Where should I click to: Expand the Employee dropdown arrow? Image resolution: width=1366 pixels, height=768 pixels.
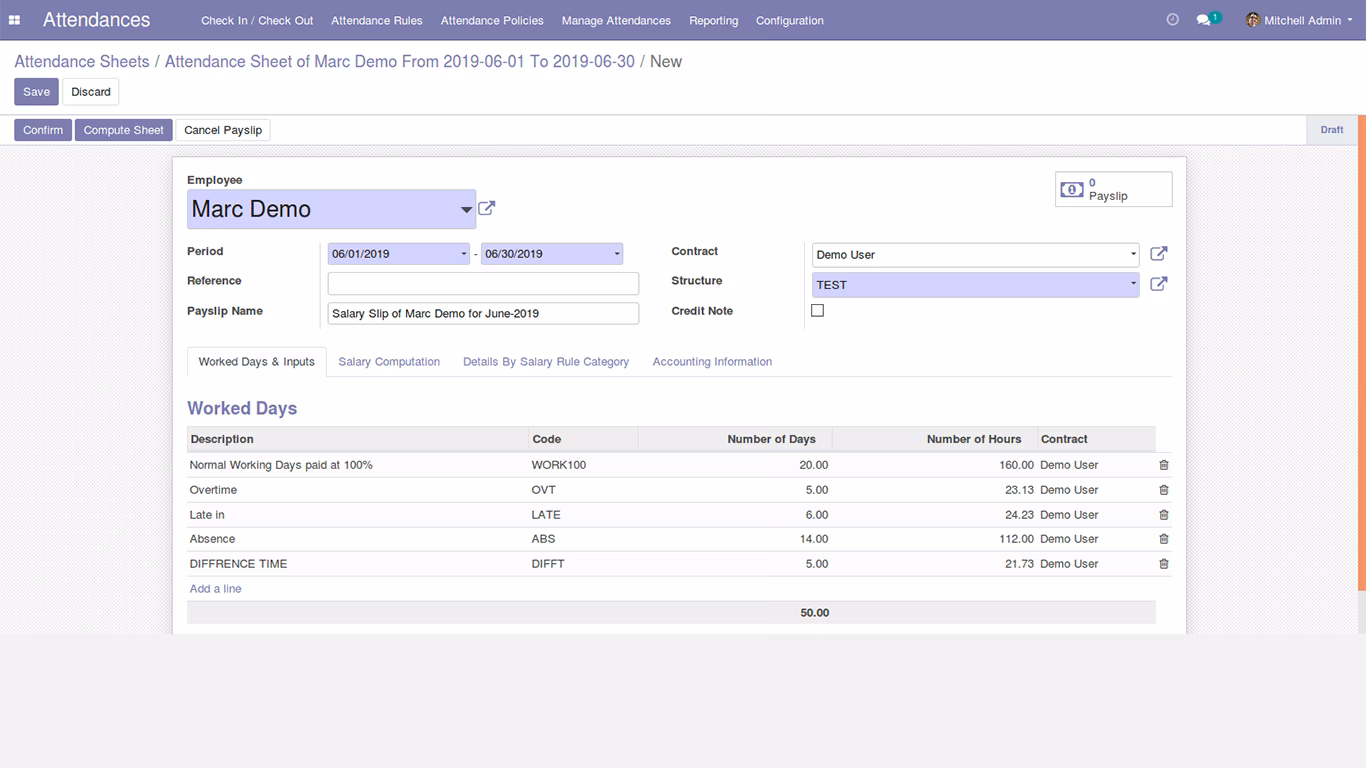coord(466,210)
